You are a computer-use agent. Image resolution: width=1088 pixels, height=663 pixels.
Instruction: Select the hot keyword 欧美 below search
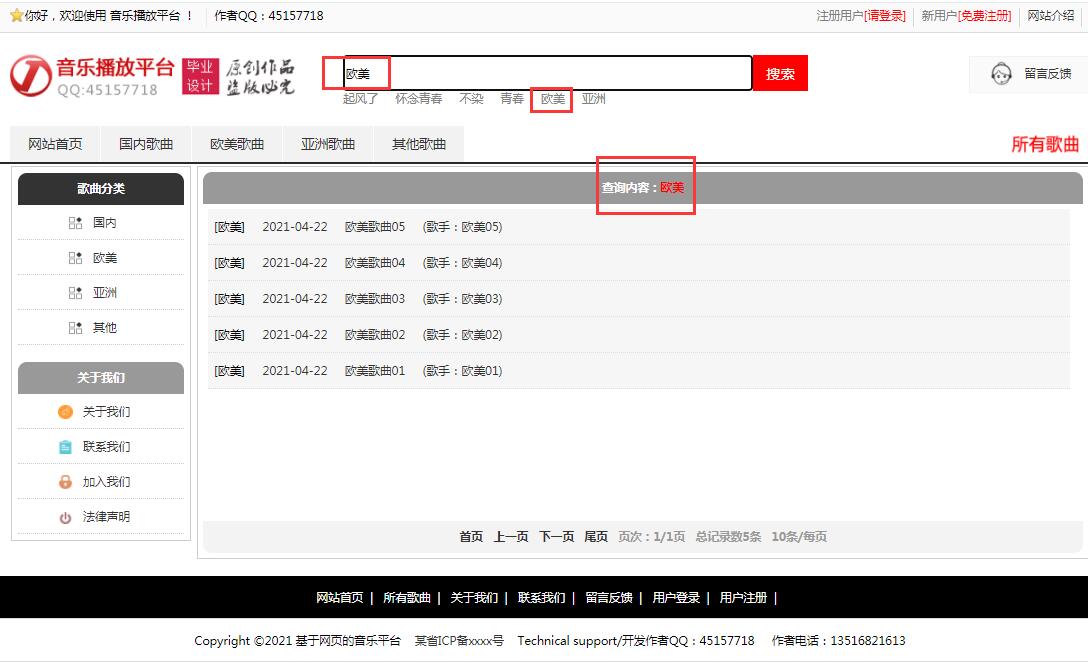(x=553, y=98)
